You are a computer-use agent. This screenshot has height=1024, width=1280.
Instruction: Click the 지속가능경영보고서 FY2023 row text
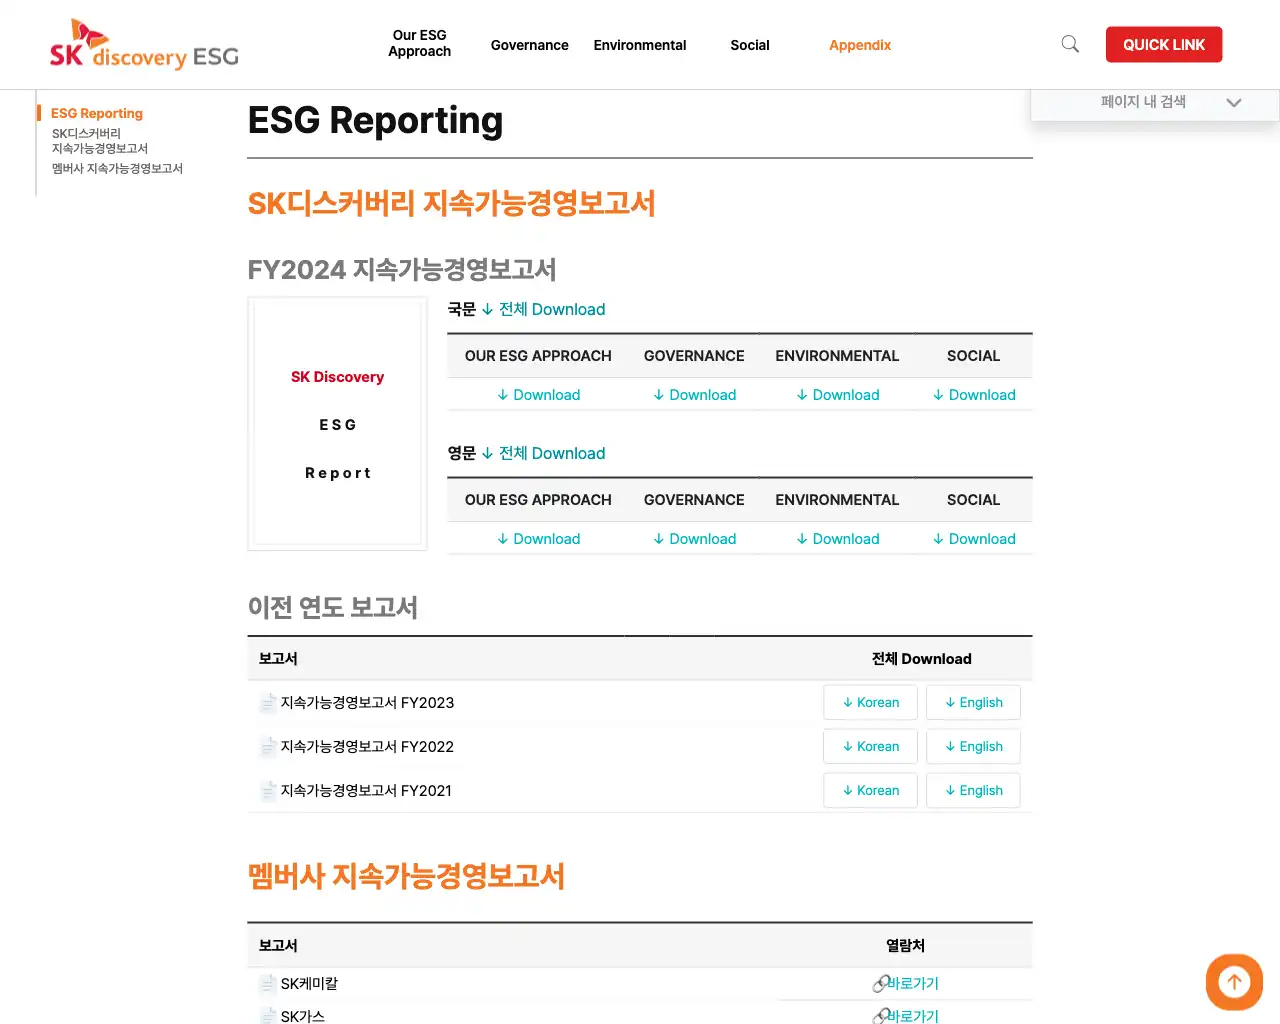tap(367, 703)
